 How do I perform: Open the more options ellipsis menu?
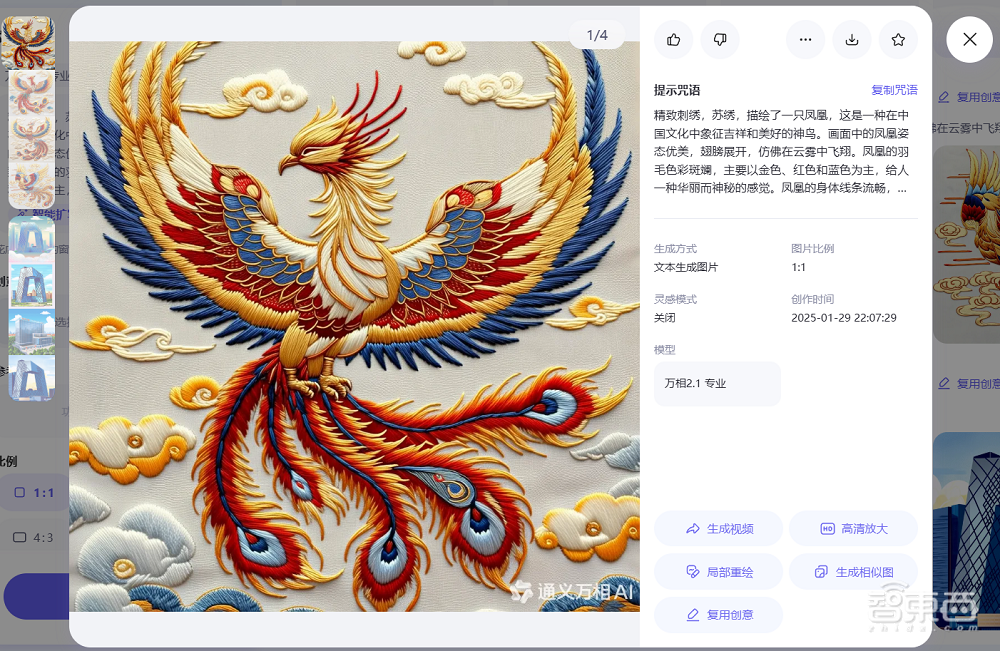806,40
